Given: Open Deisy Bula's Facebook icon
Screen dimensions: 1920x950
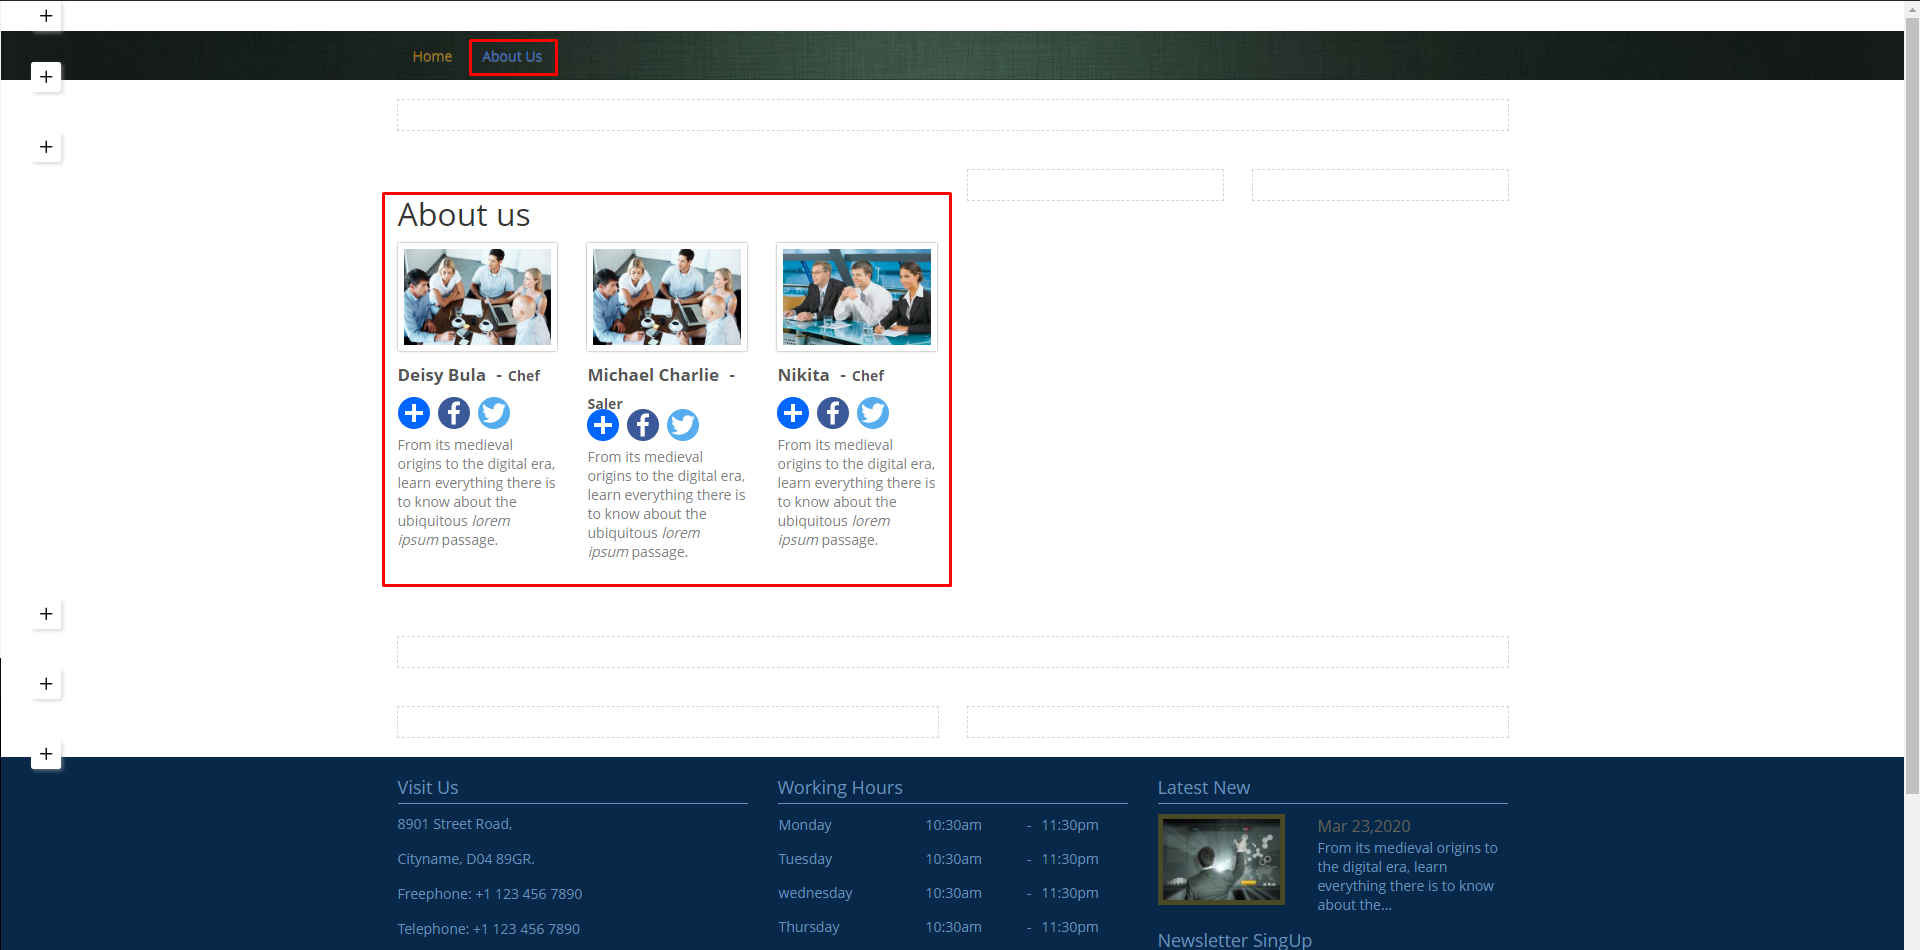Looking at the screenshot, I should [454, 413].
